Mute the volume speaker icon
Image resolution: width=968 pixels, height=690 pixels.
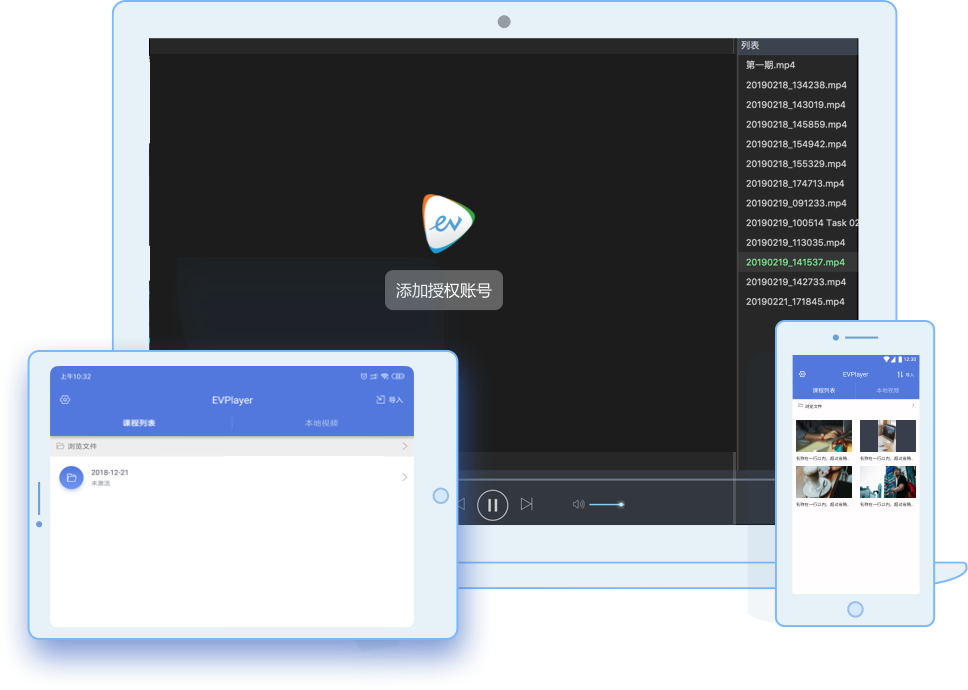click(578, 504)
